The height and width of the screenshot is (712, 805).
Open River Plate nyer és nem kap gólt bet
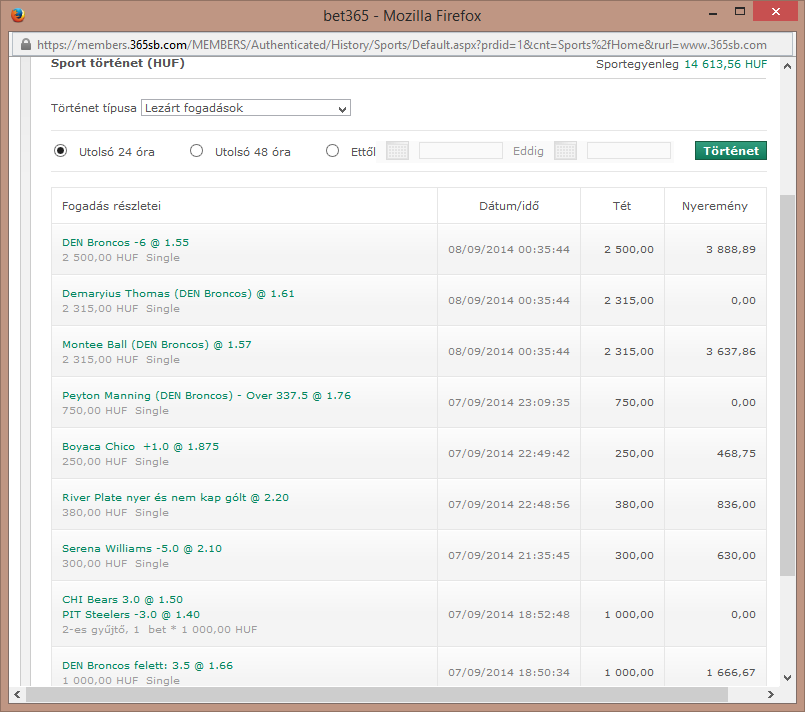pyautogui.click(x=175, y=497)
